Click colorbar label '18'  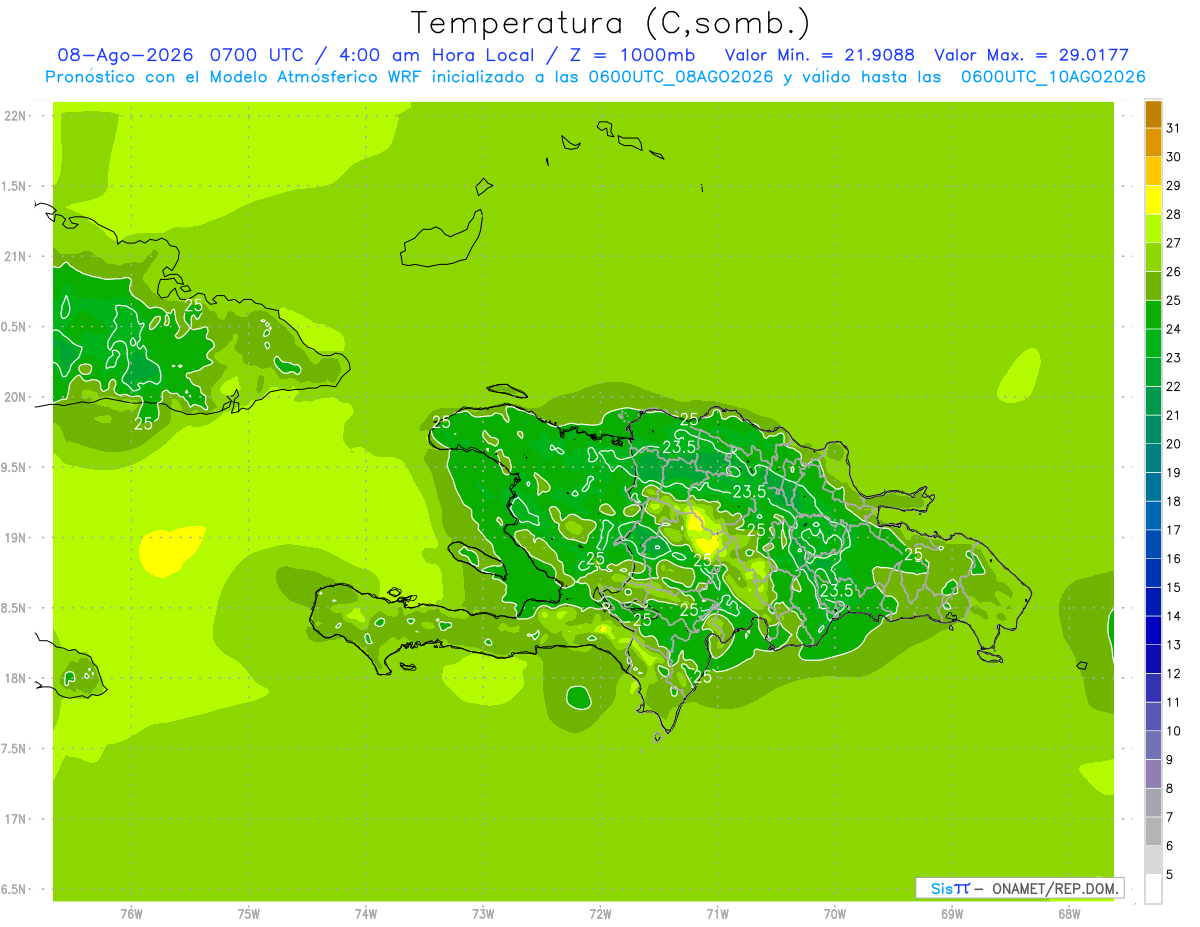click(1173, 501)
